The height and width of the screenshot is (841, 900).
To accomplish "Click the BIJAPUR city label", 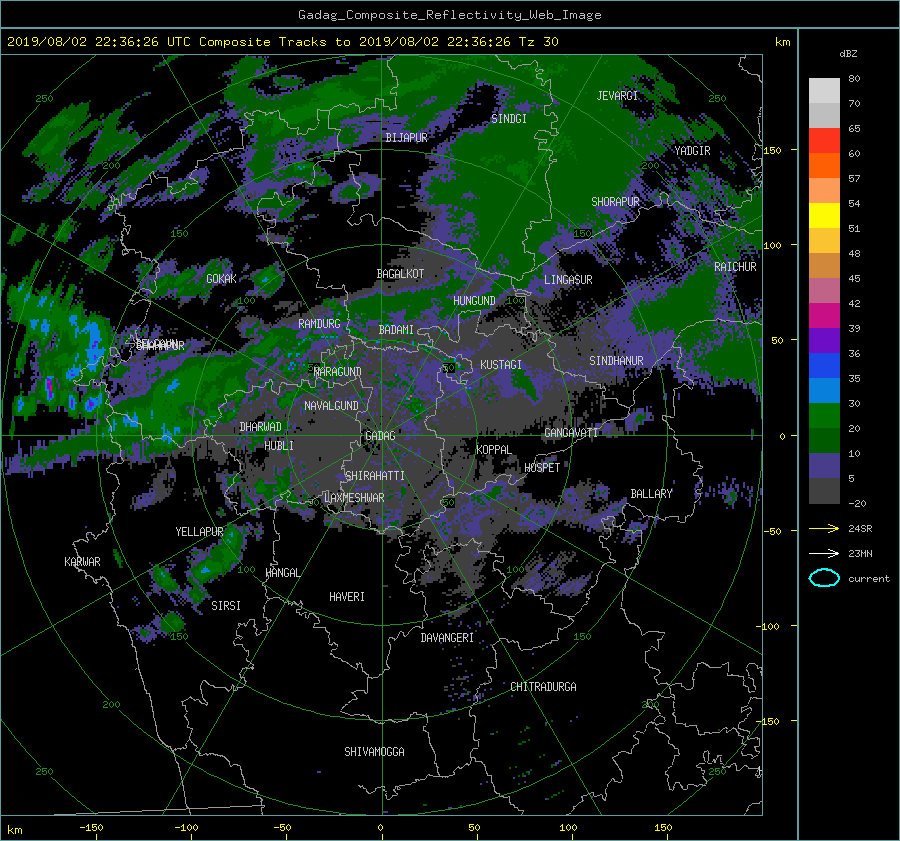I will click(406, 138).
